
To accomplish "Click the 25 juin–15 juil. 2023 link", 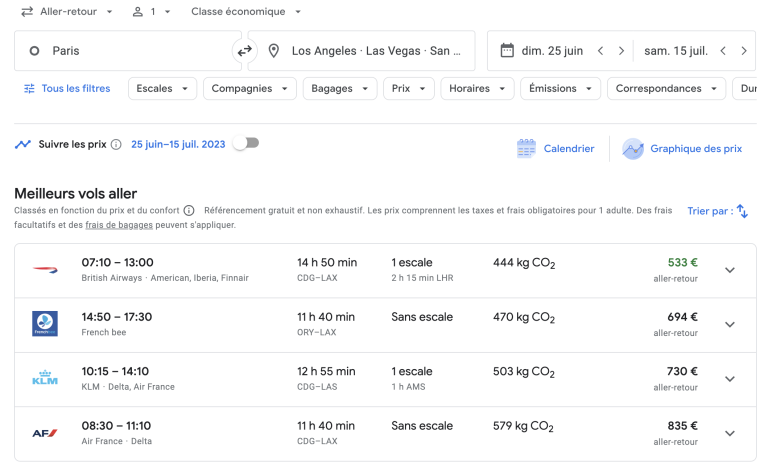I will tap(178, 144).
